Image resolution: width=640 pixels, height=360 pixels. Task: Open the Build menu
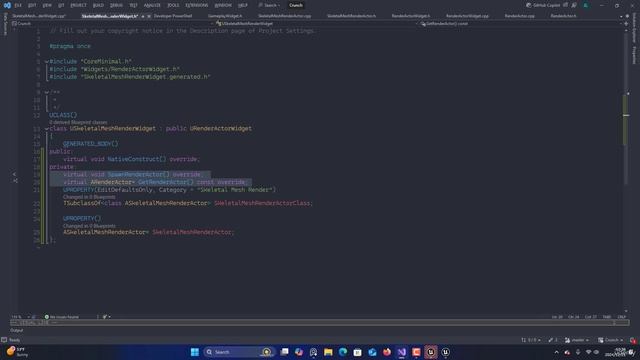98,5
